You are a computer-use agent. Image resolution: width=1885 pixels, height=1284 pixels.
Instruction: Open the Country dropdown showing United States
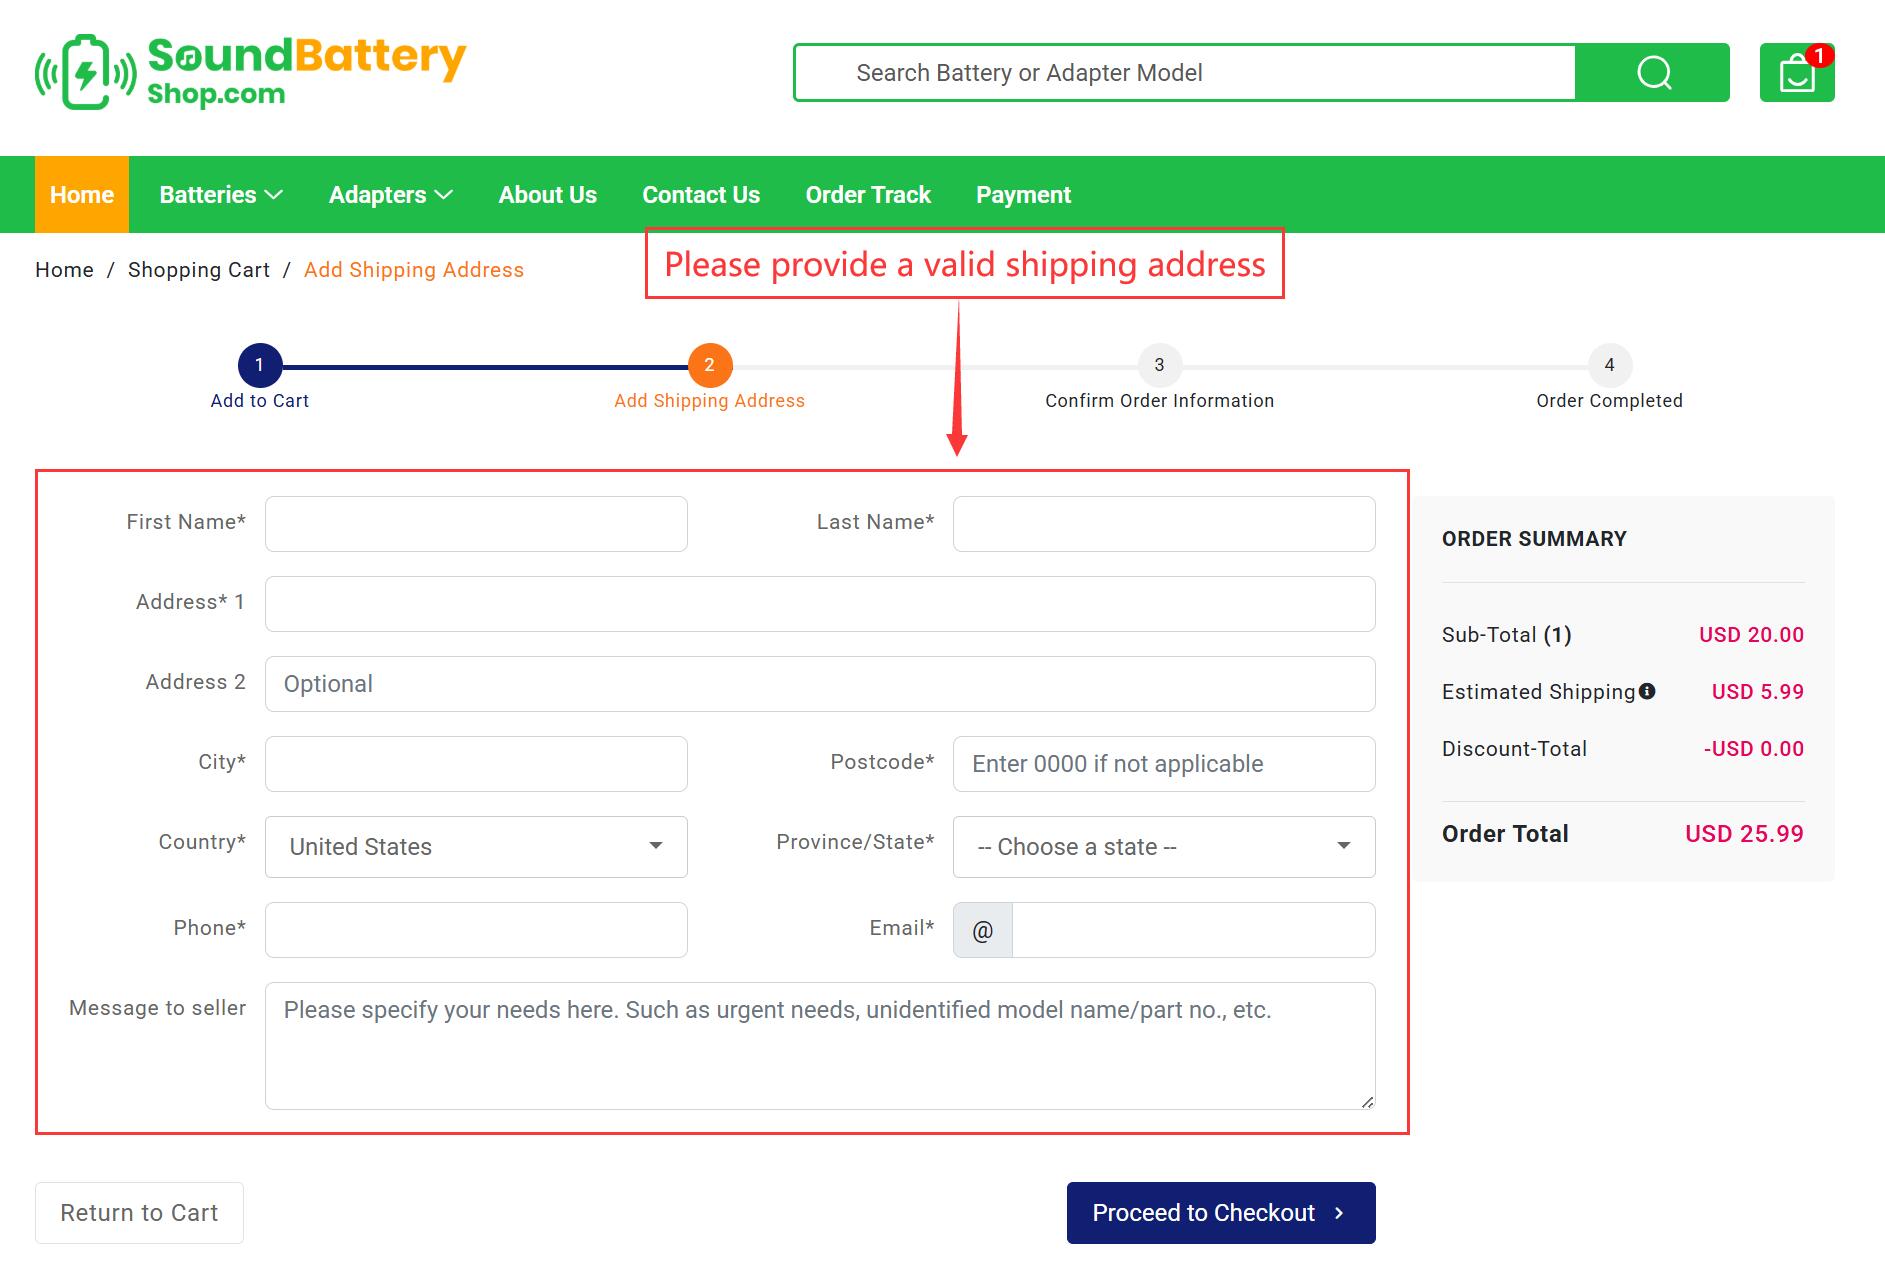[476, 847]
